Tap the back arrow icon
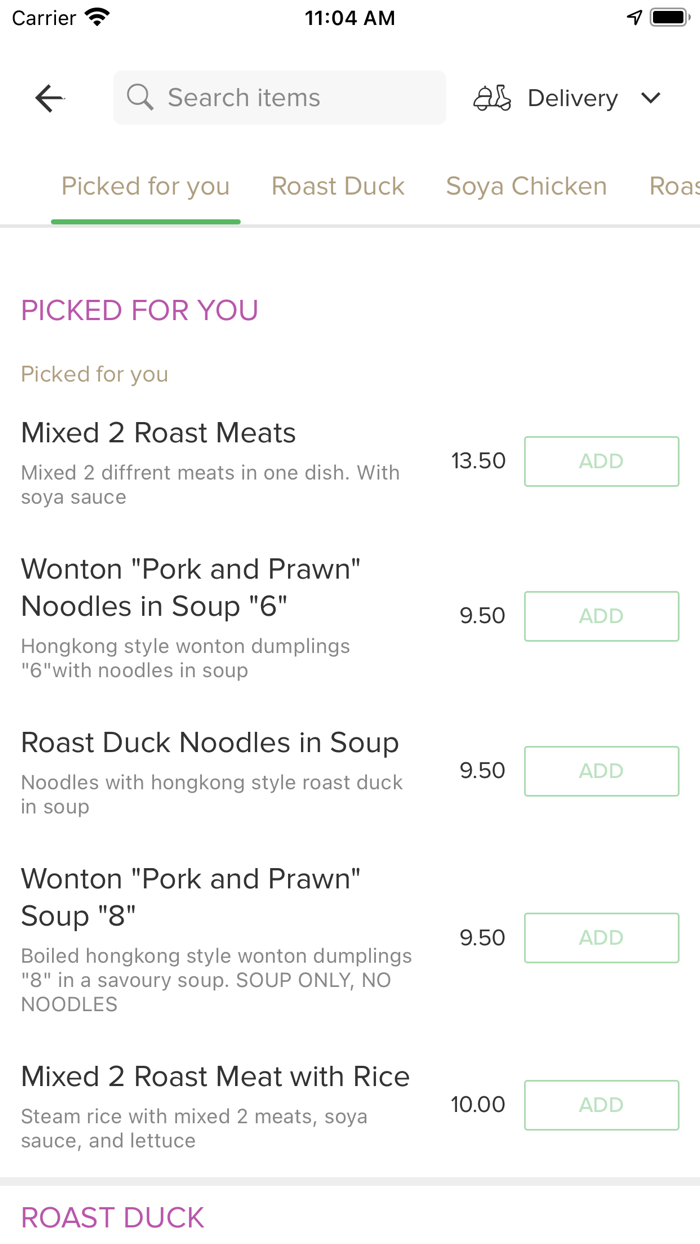Image resolution: width=700 pixels, height=1244 pixels. point(49,98)
